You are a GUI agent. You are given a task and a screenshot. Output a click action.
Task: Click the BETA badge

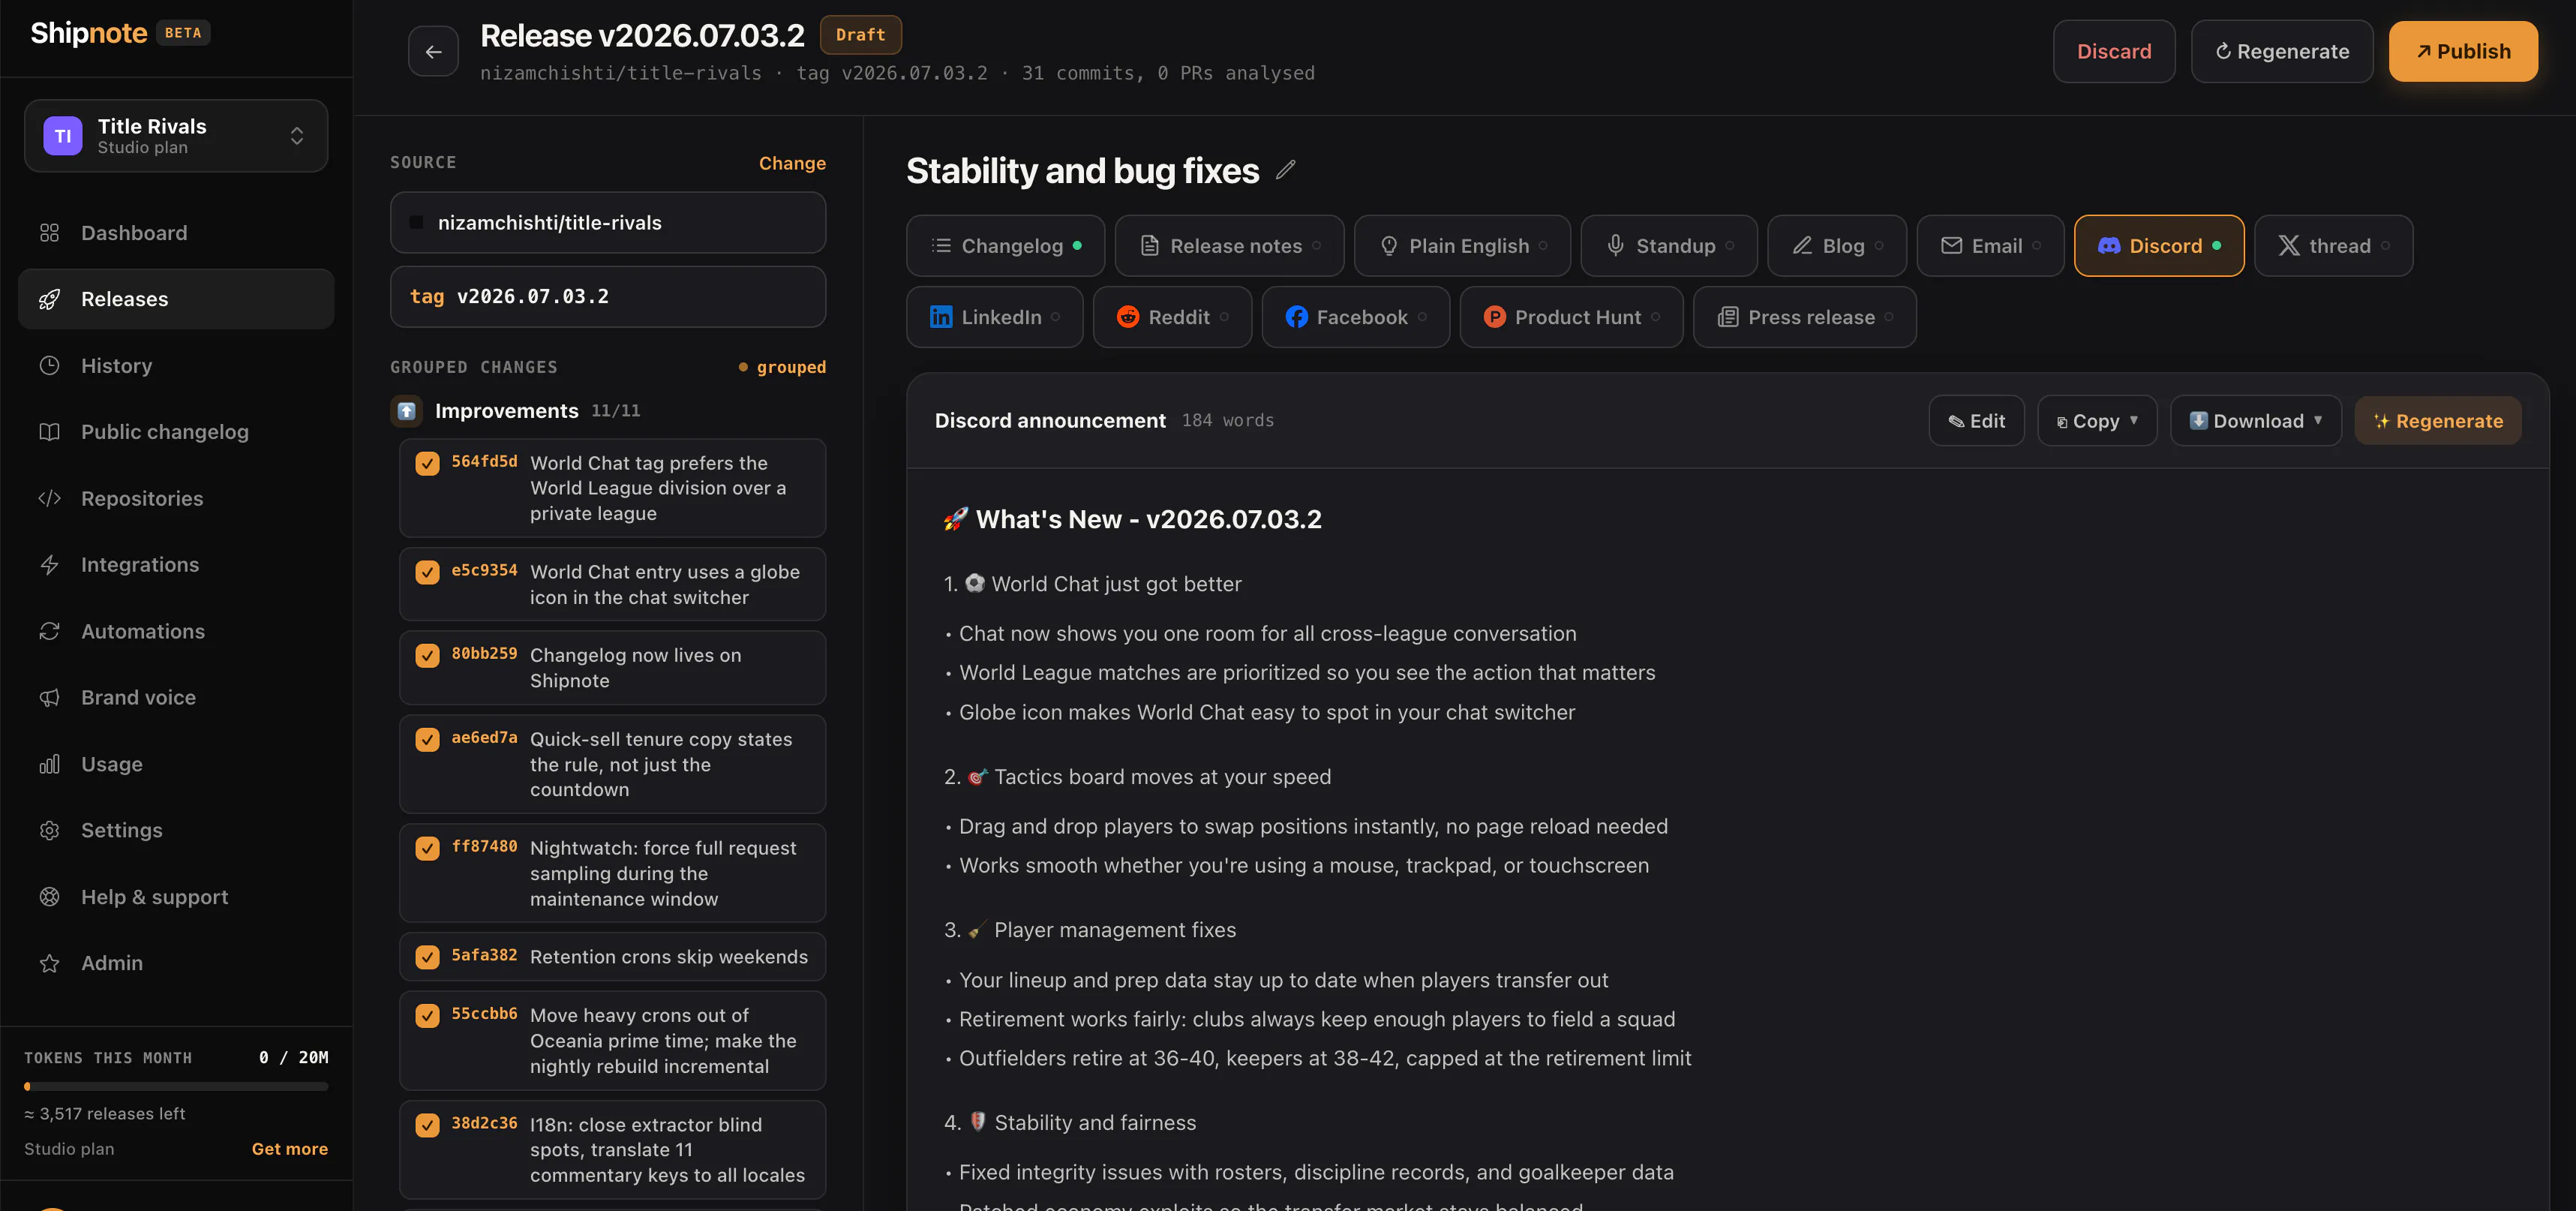pos(183,33)
